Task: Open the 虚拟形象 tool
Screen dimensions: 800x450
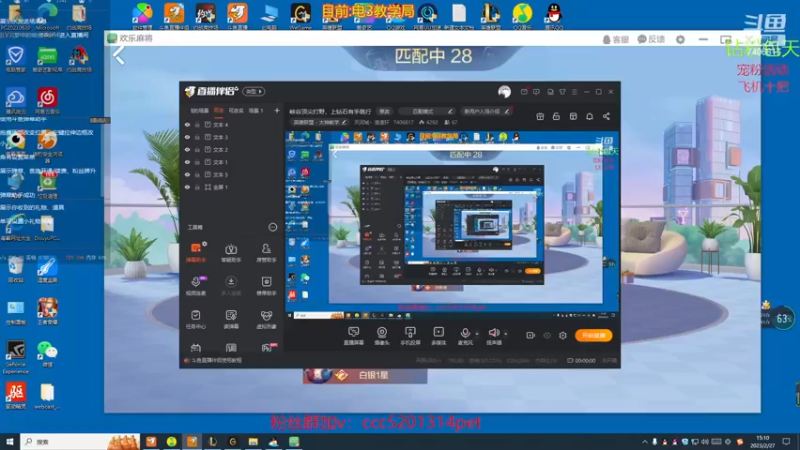Action: point(266,319)
